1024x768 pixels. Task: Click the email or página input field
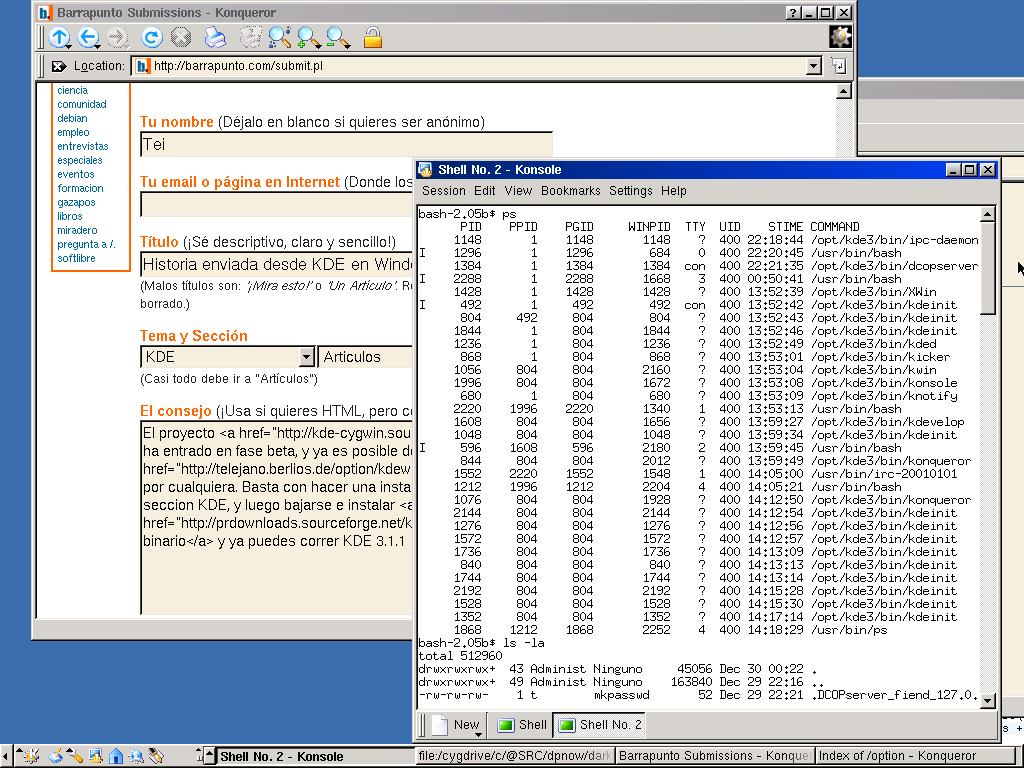[x=278, y=204]
